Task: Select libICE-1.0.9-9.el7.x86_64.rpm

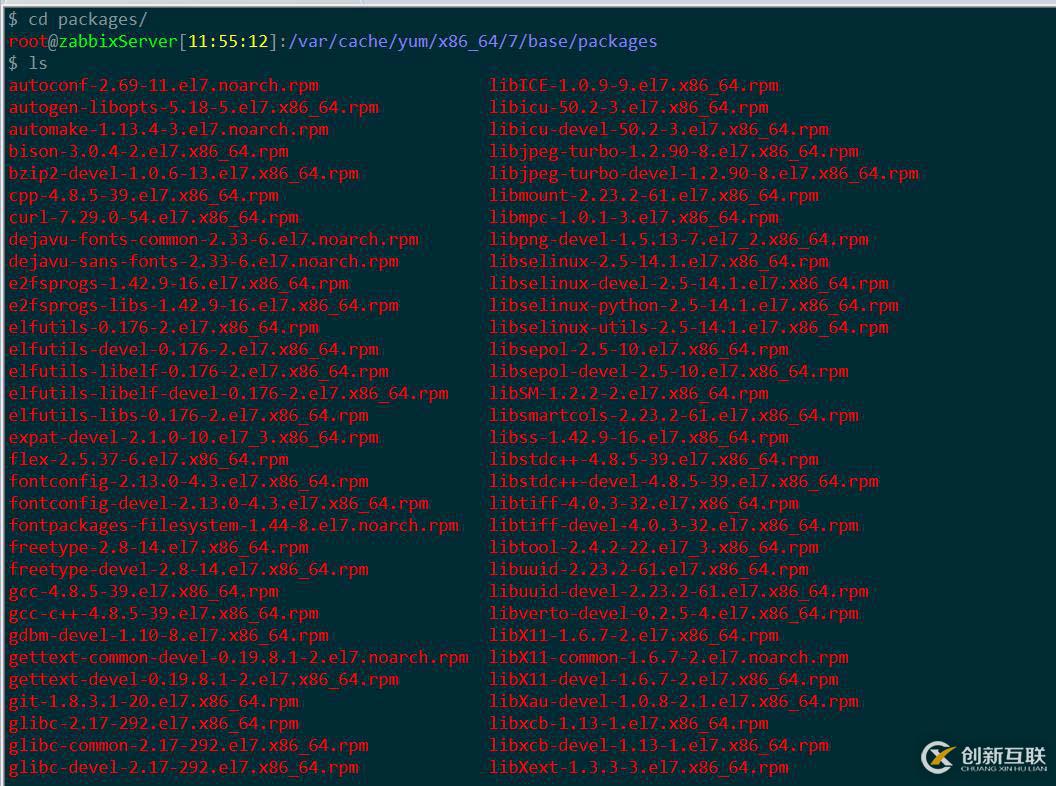Action: coord(634,86)
